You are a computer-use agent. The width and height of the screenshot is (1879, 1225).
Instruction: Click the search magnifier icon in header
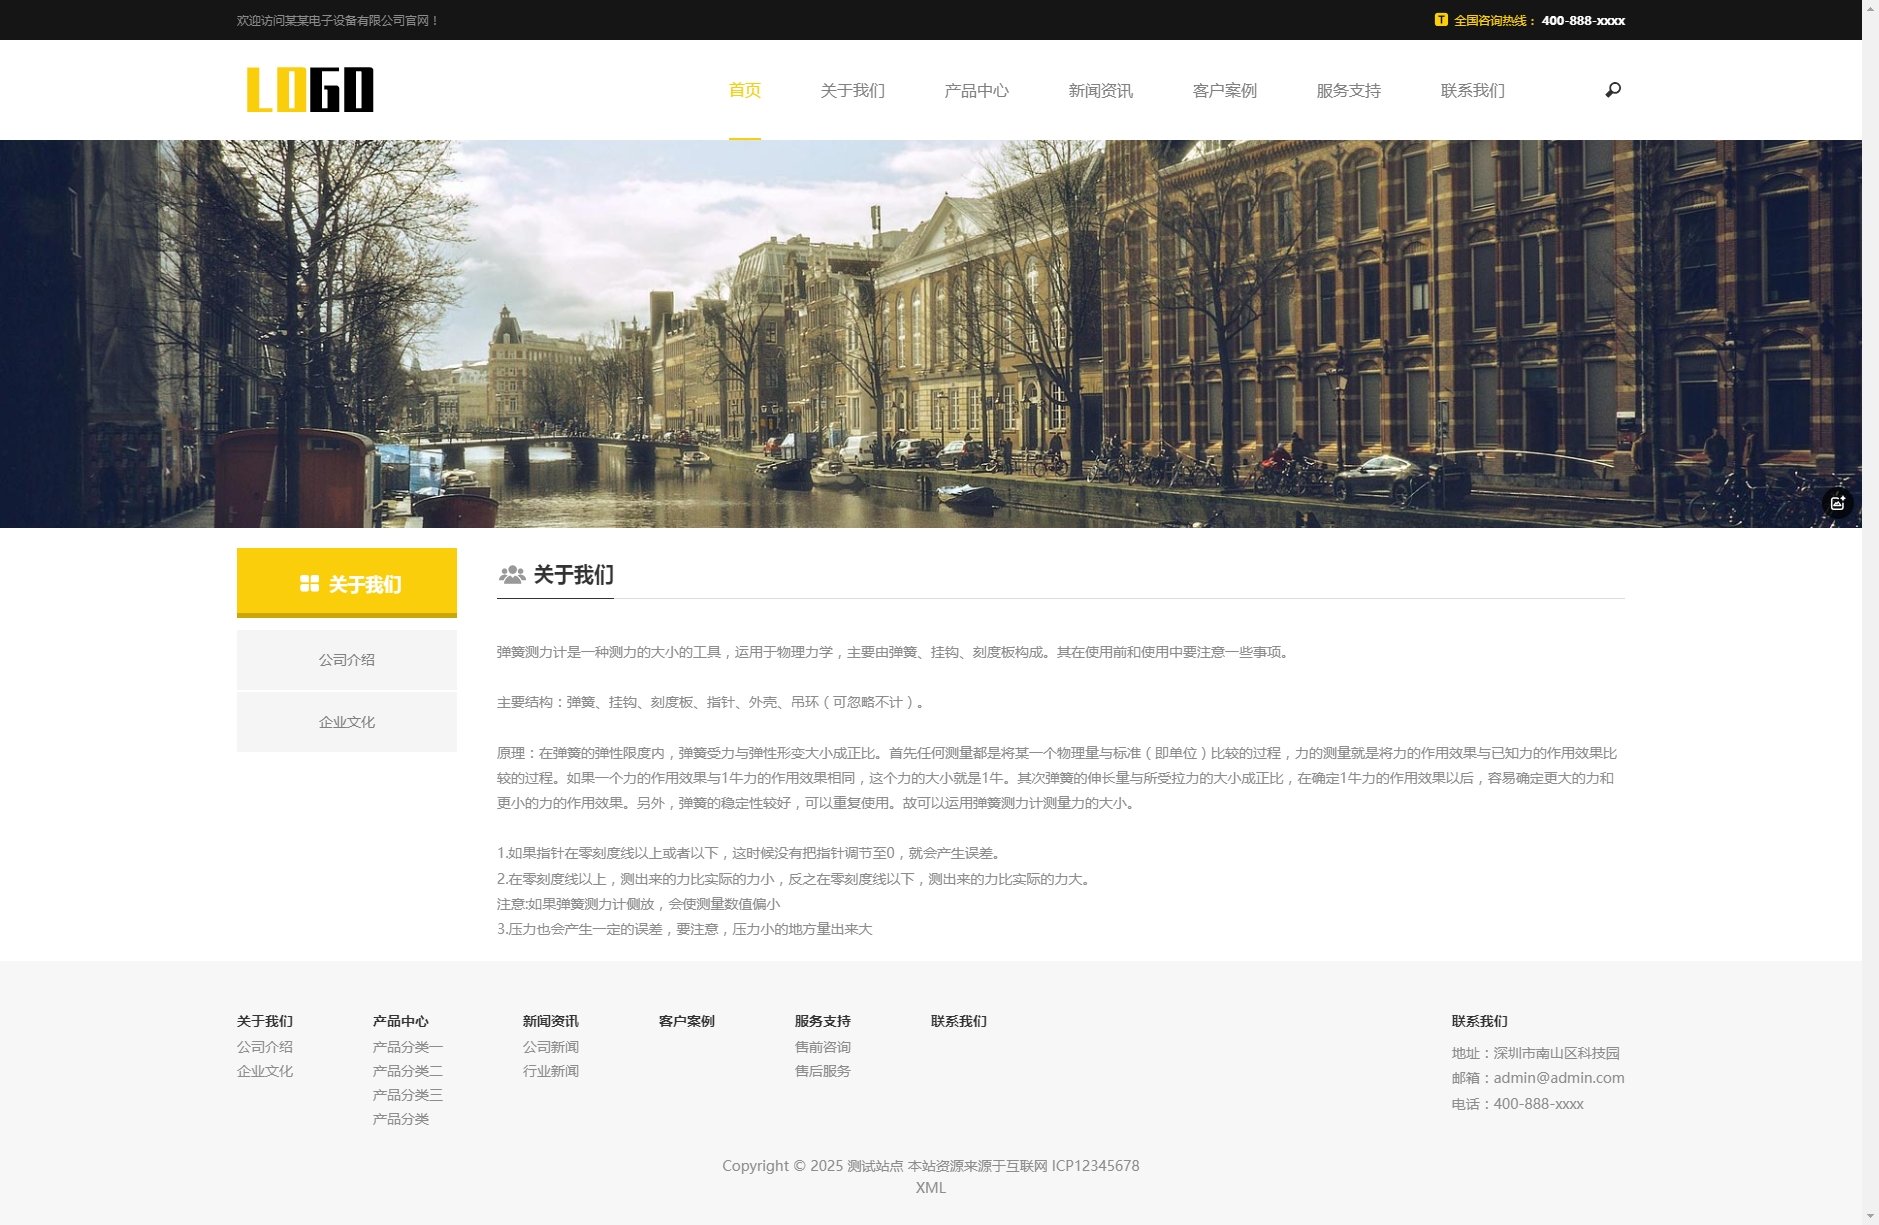(x=1612, y=90)
